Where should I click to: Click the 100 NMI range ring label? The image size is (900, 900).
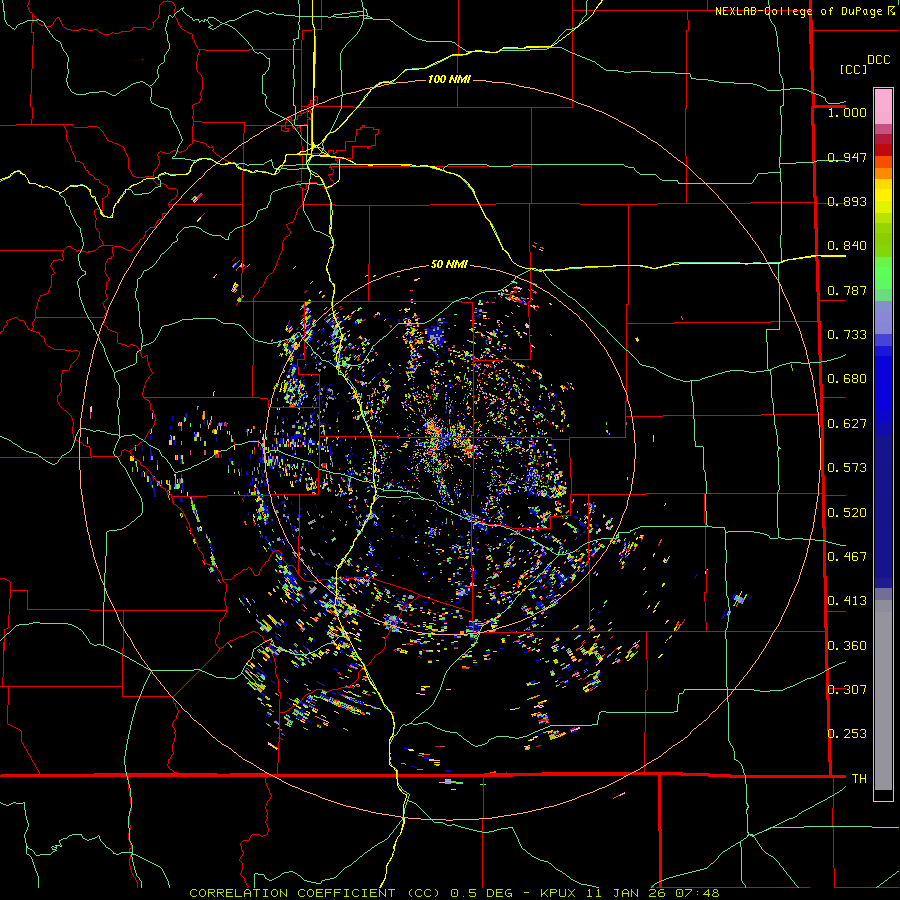[x=449, y=79]
